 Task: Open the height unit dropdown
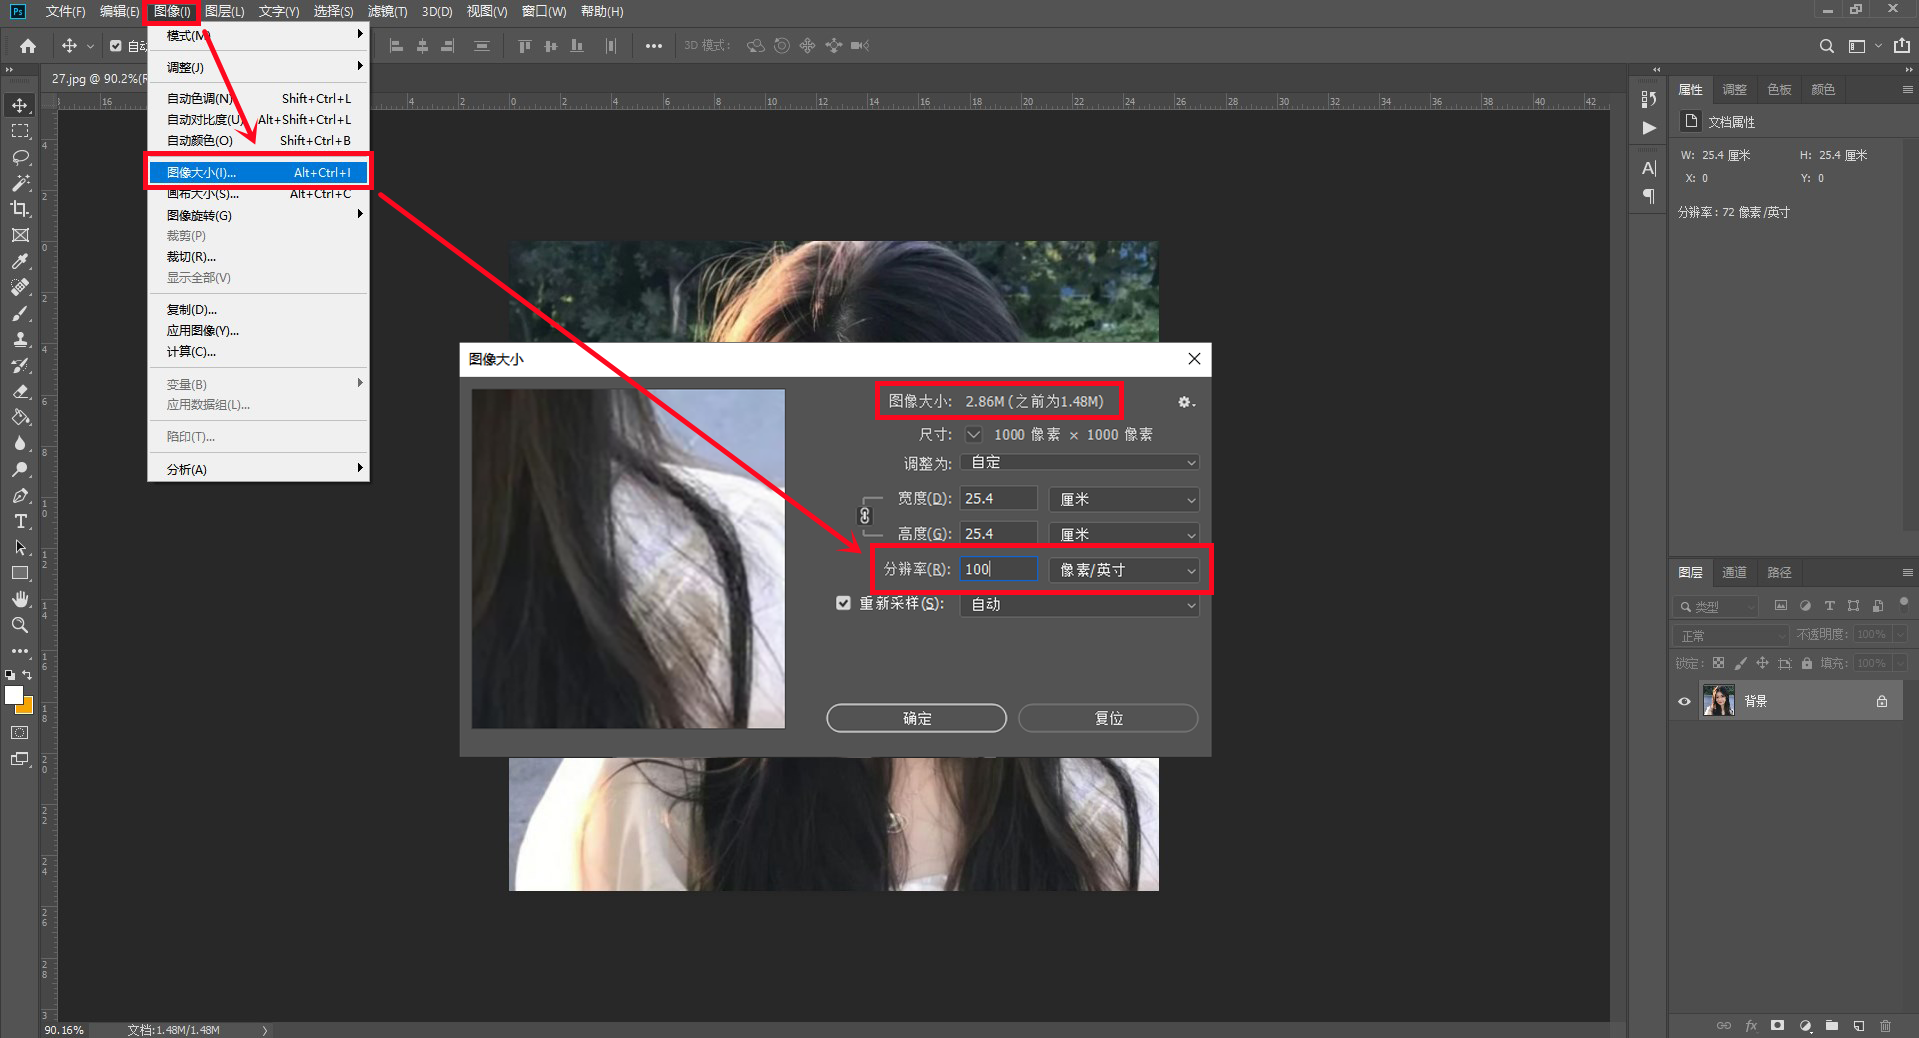tap(1124, 534)
